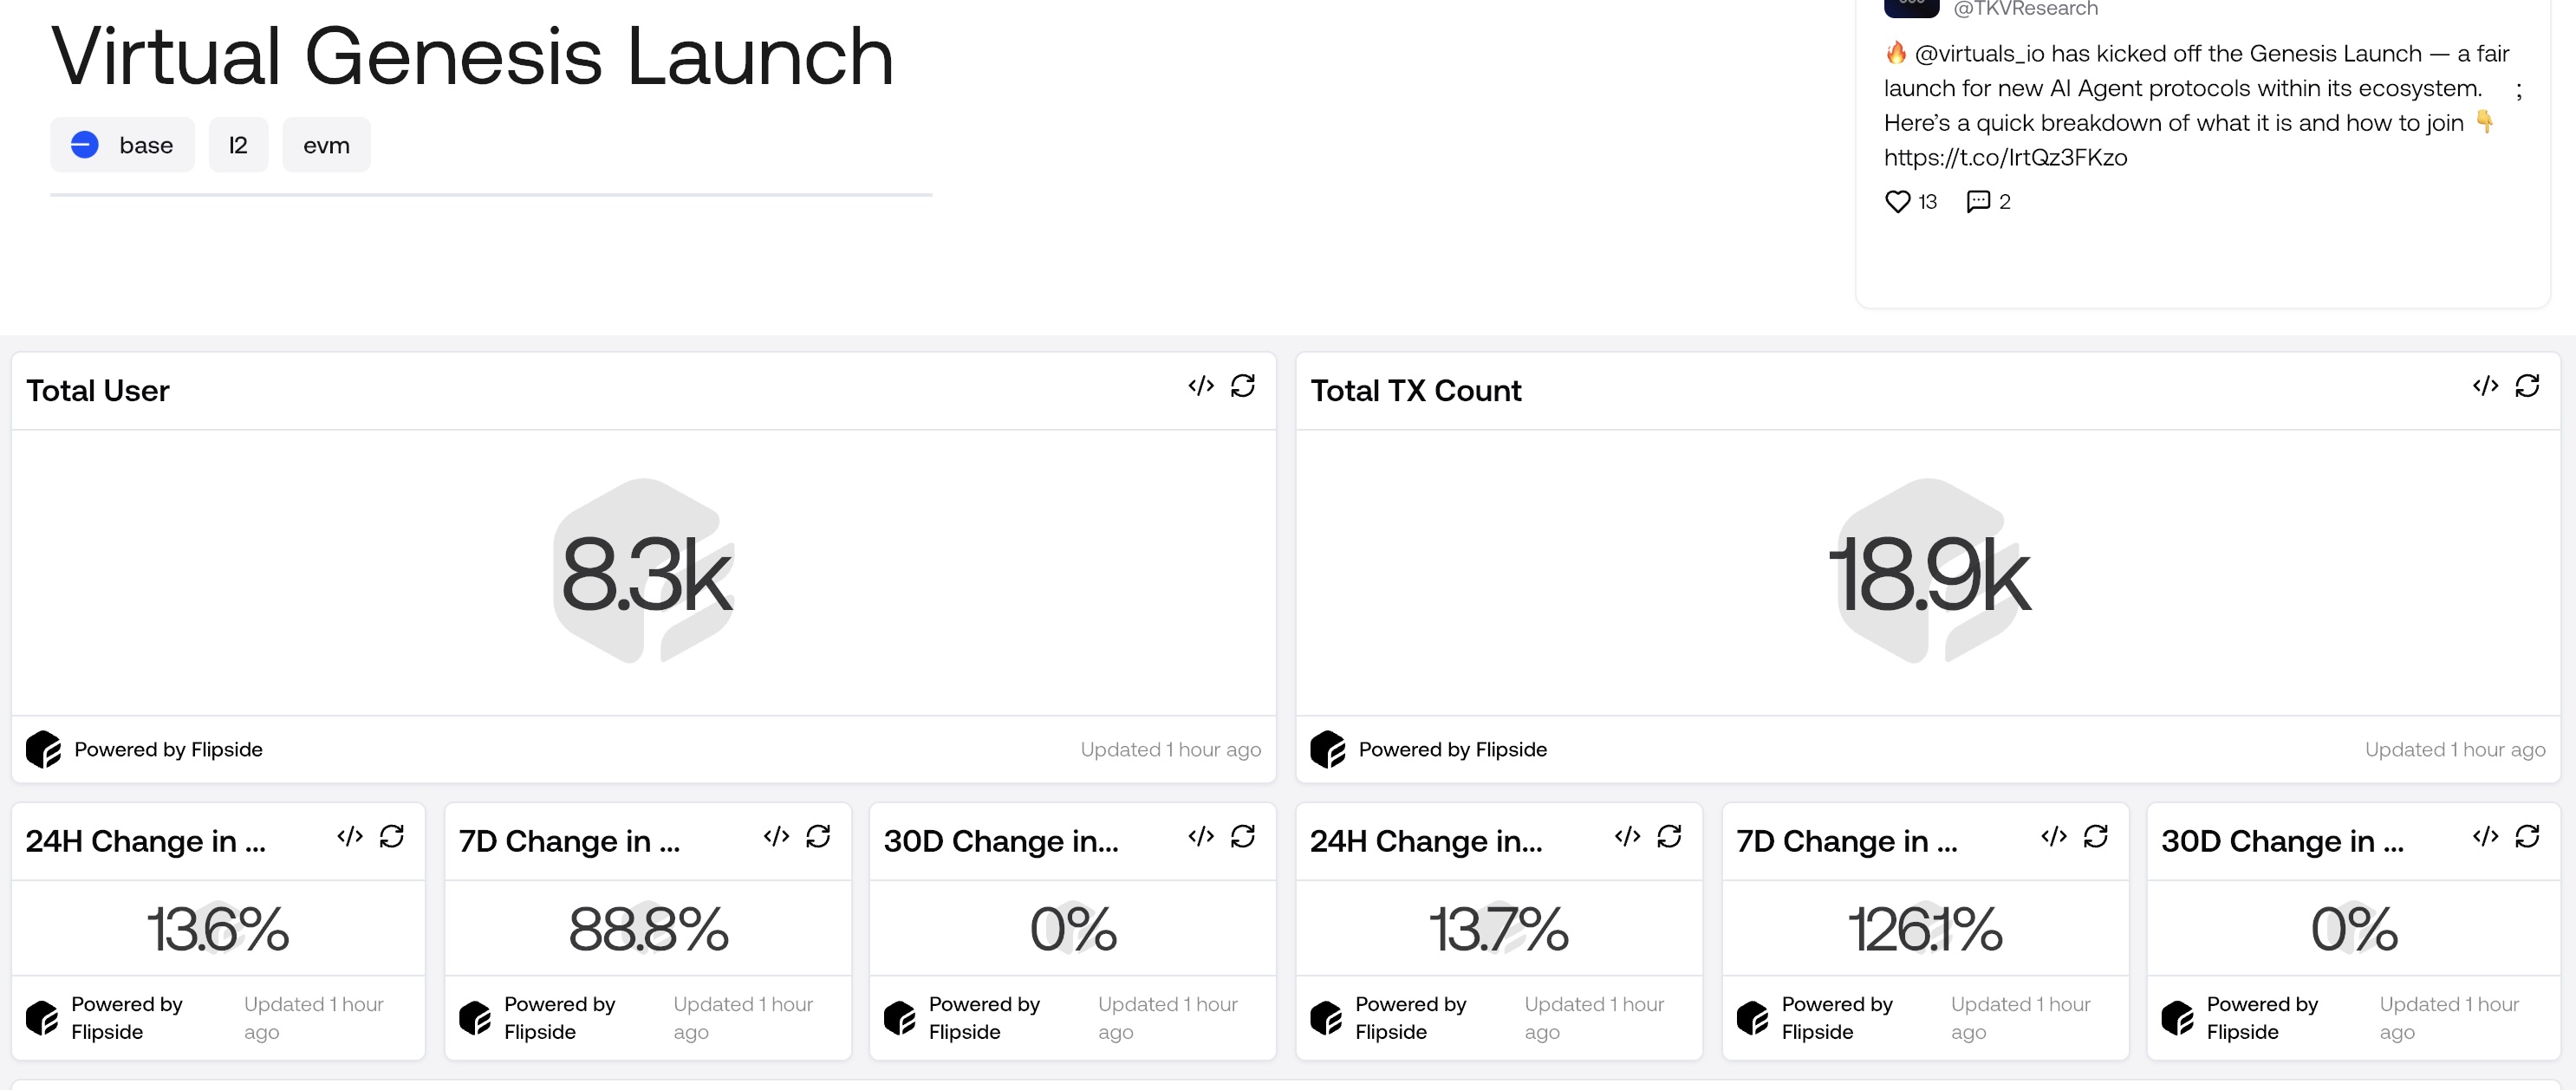Viewport: 2576px width, 1090px height.
Task: Select the evm tag
Action: pos(326,145)
